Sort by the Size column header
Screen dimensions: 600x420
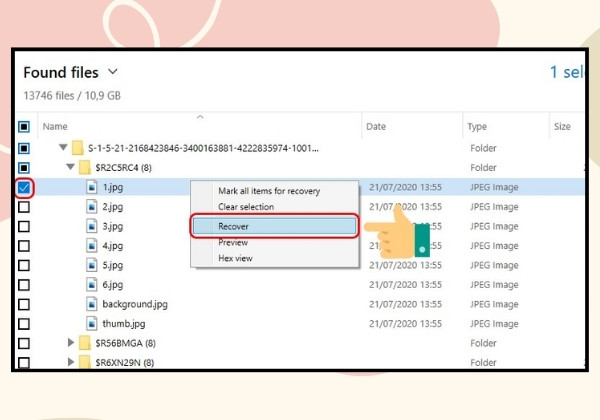click(562, 127)
